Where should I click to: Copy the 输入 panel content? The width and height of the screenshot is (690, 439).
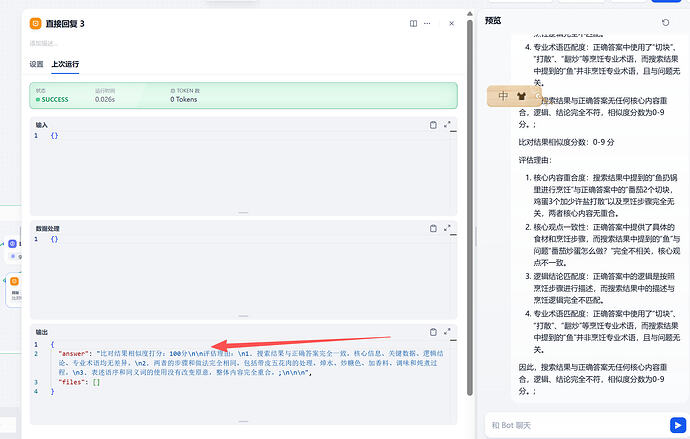click(x=433, y=125)
